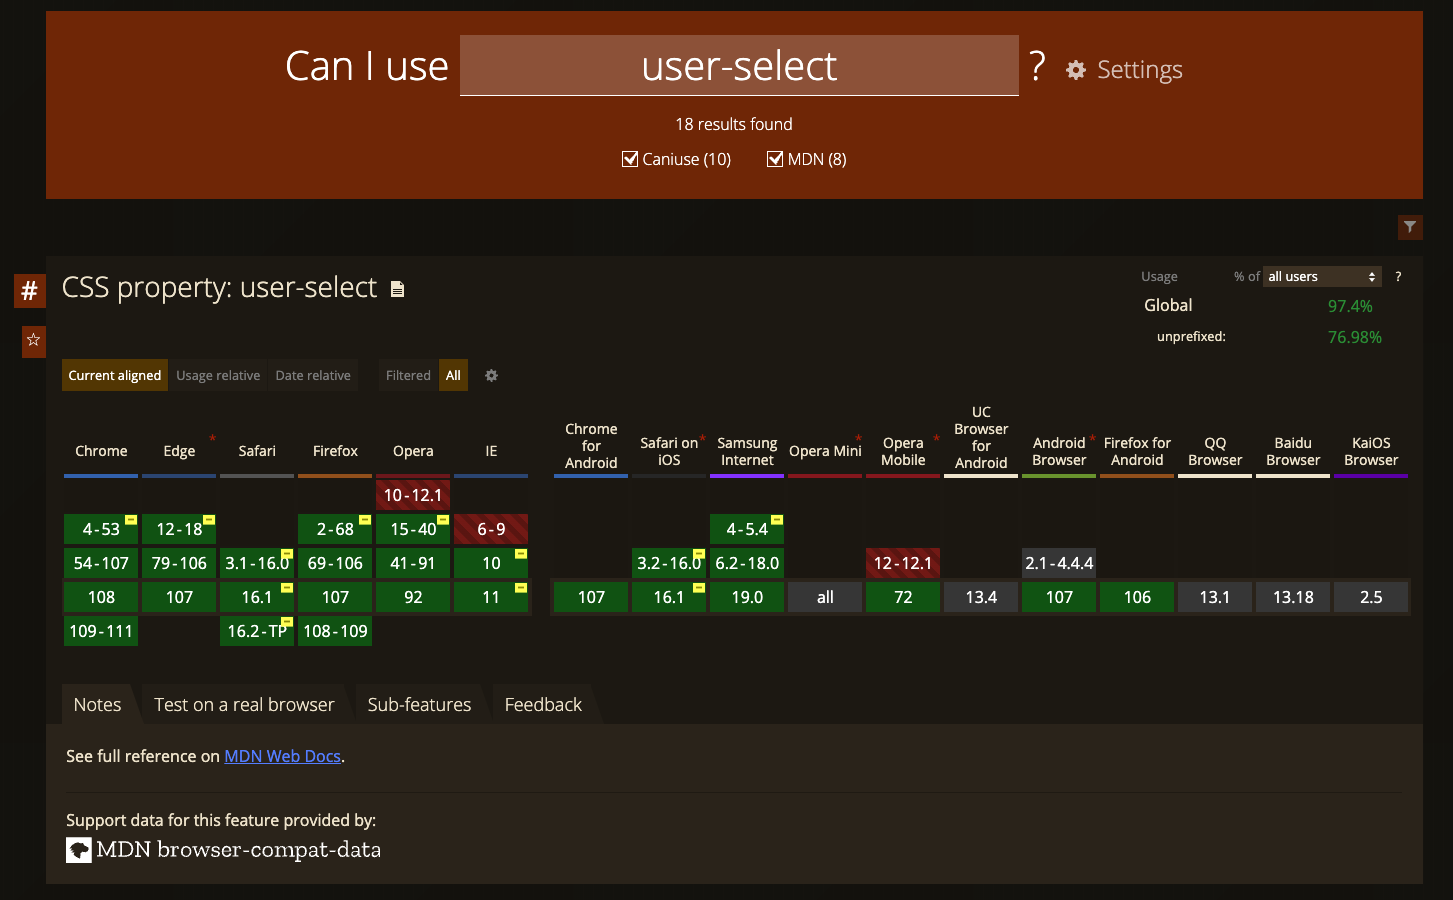
Task: Open the spec document icon beside the title
Action: (397, 289)
